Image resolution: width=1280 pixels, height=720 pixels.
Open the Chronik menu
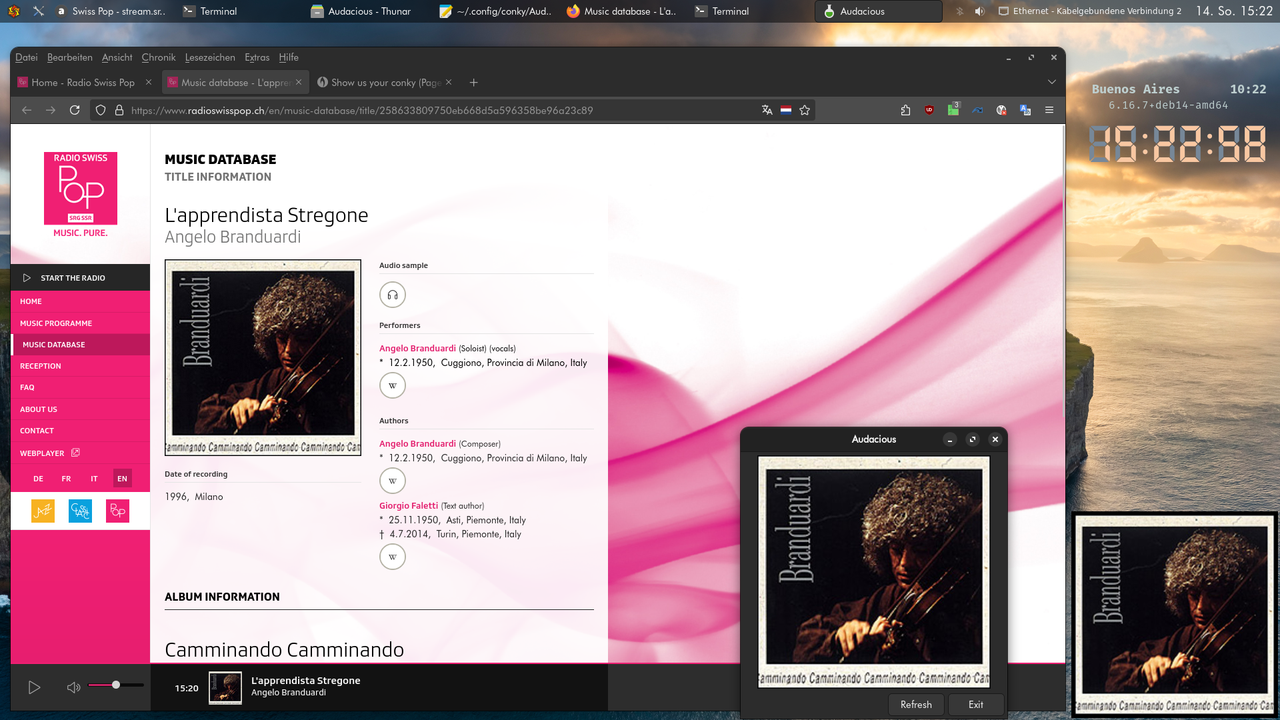pos(158,58)
